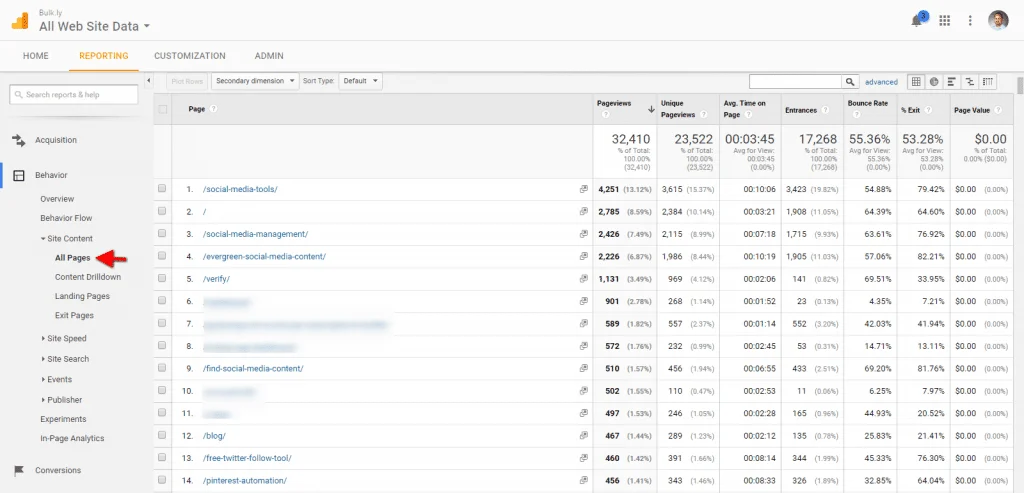Open the /evergreen-social-media-content/ page link

coord(264,257)
